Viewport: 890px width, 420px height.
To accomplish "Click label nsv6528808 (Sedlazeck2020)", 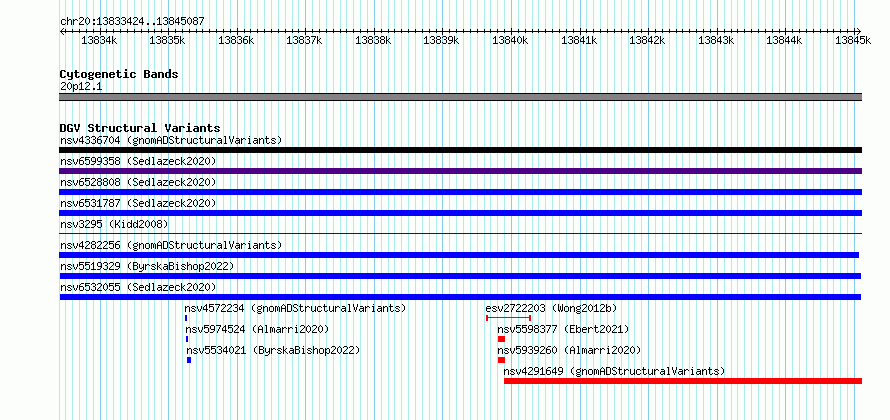I will click(138, 182).
